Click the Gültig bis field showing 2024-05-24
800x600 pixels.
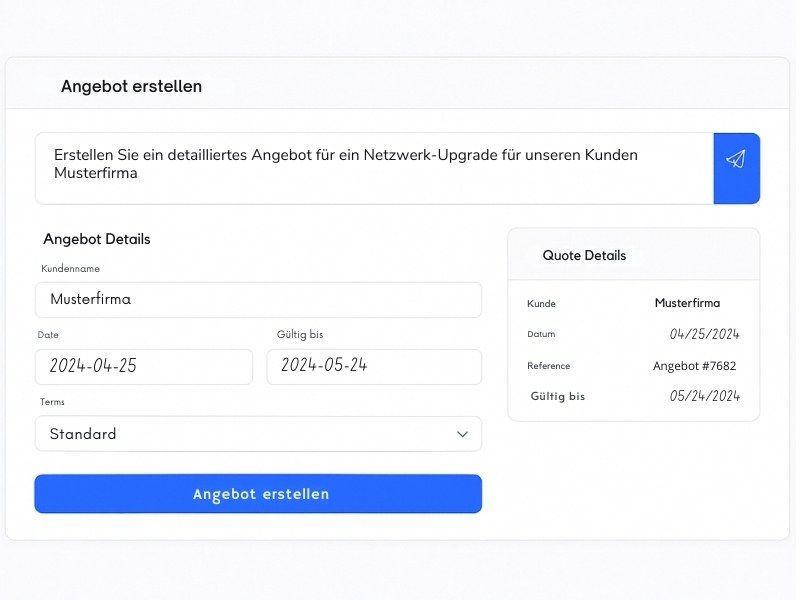click(x=374, y=366)
